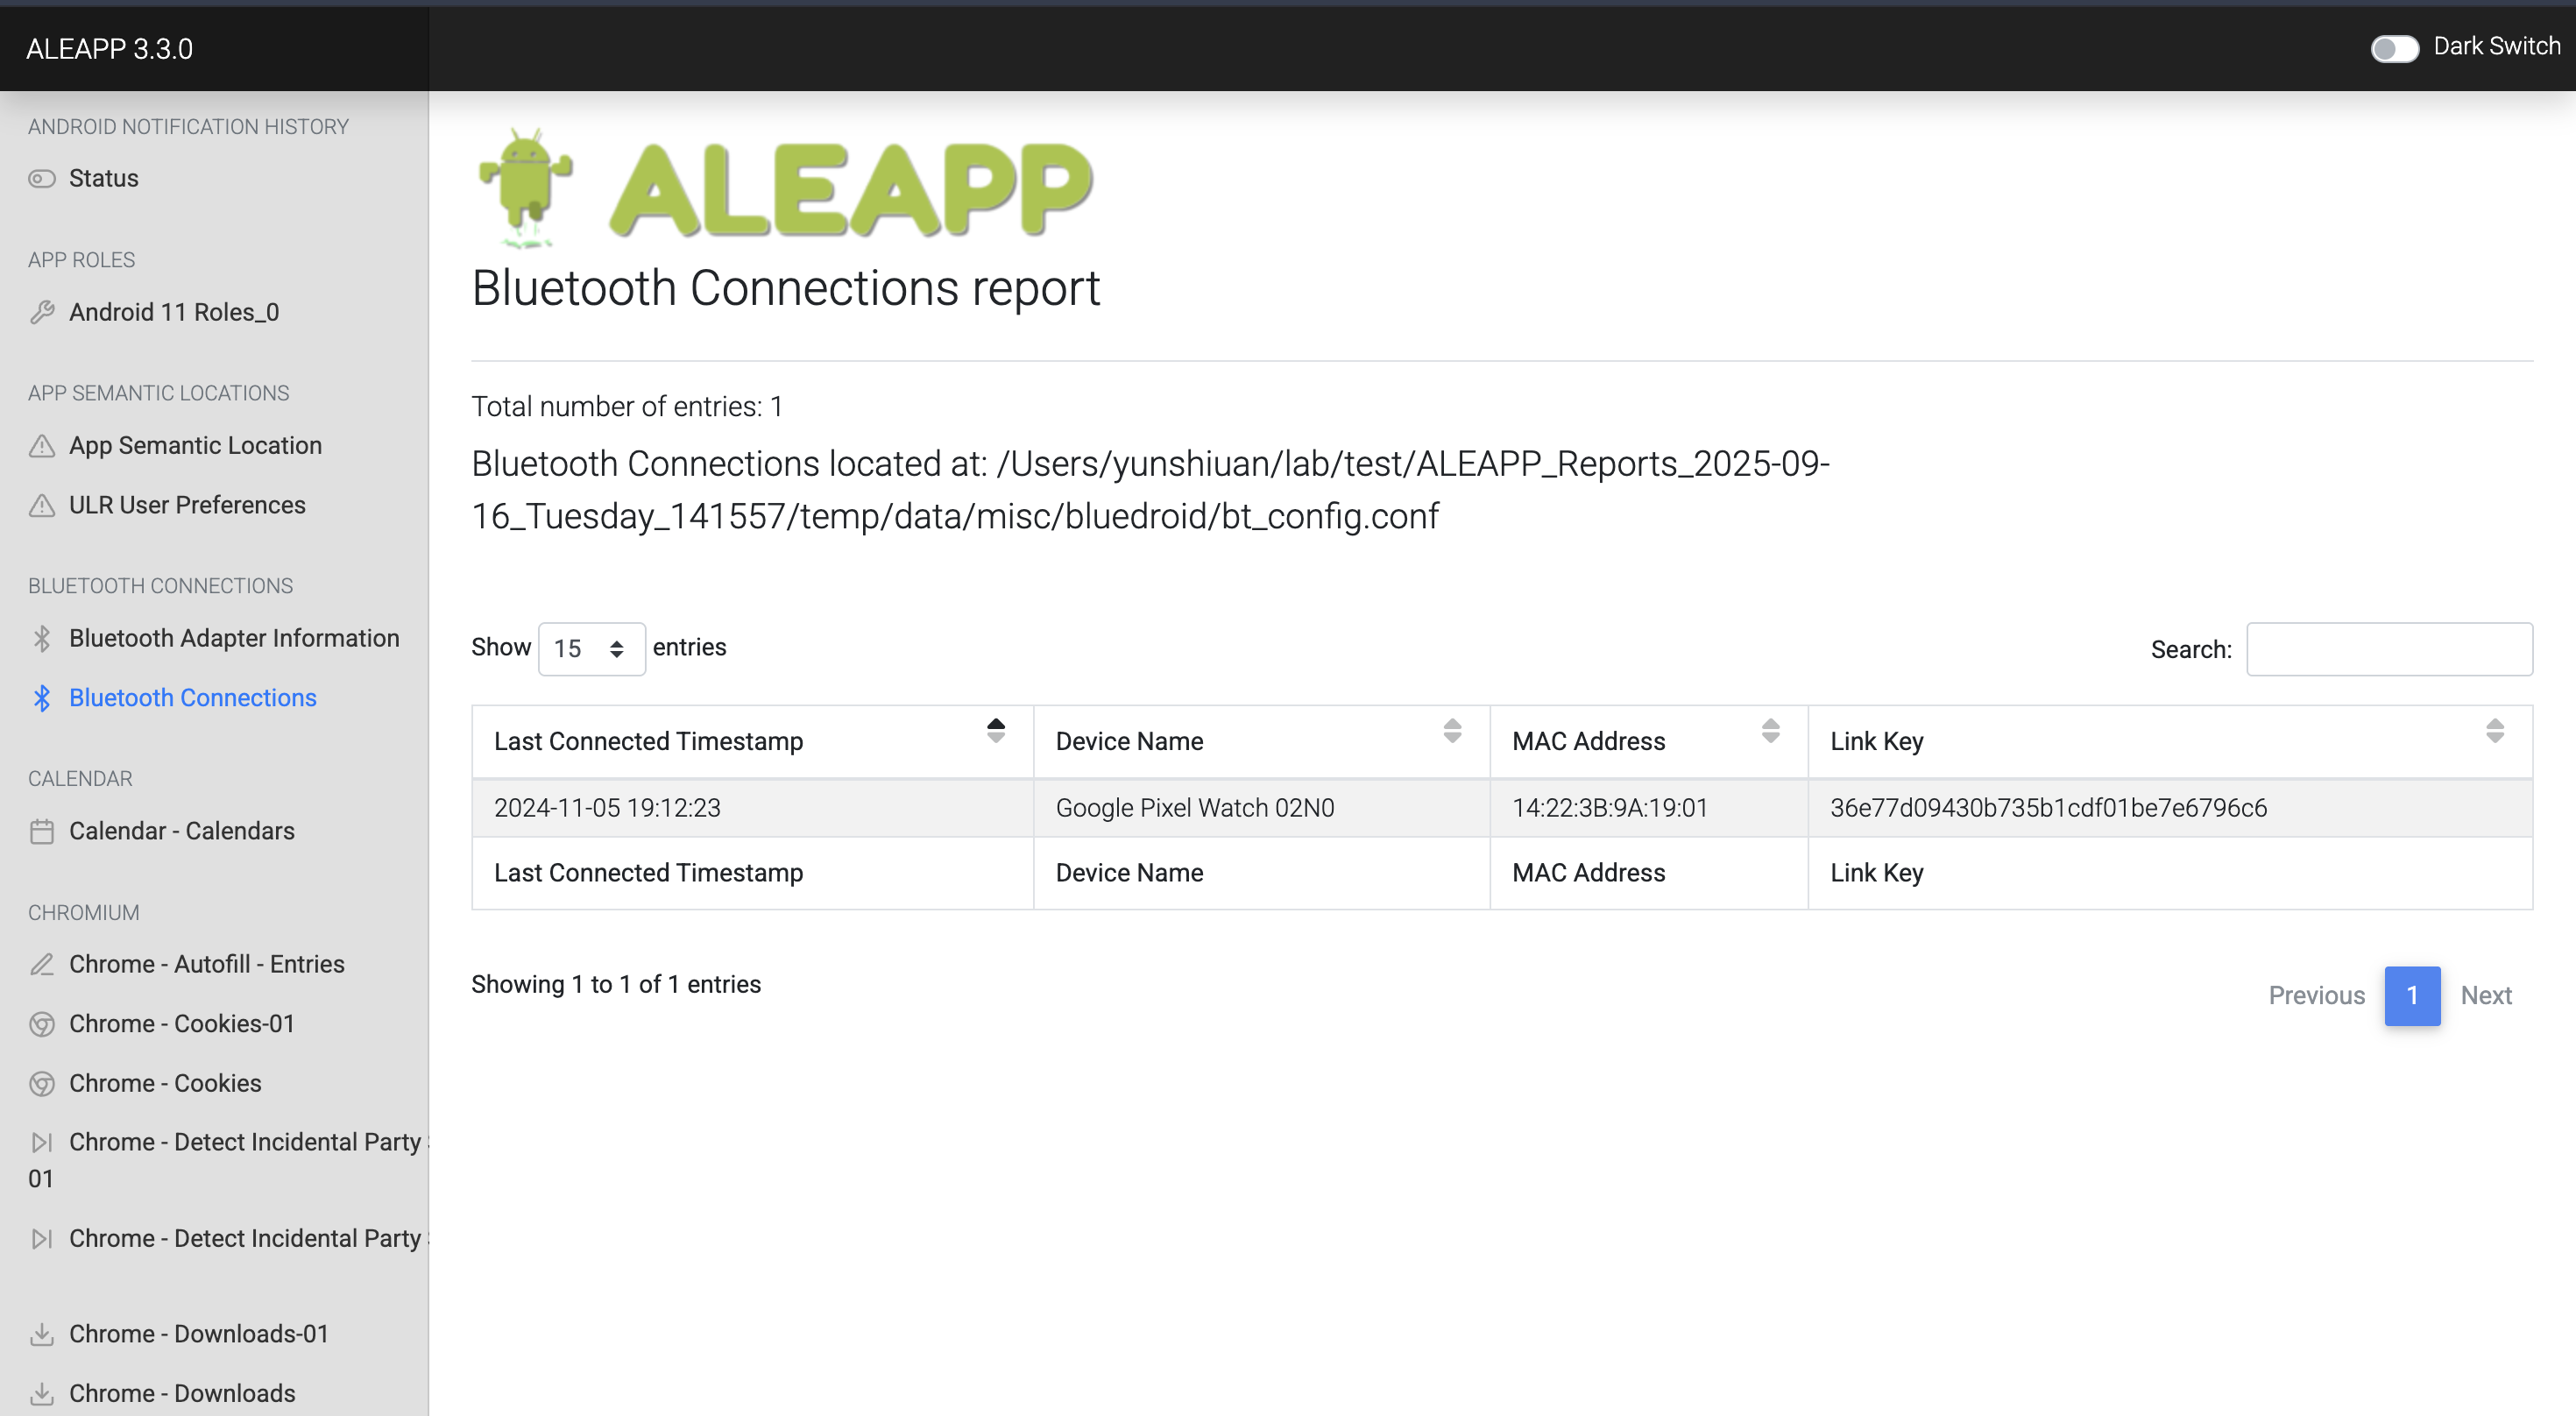The height and width of the screenshot is (1416, 2576).
Task: Open Chrome - Downloads-01 report
Action: 199,1334
